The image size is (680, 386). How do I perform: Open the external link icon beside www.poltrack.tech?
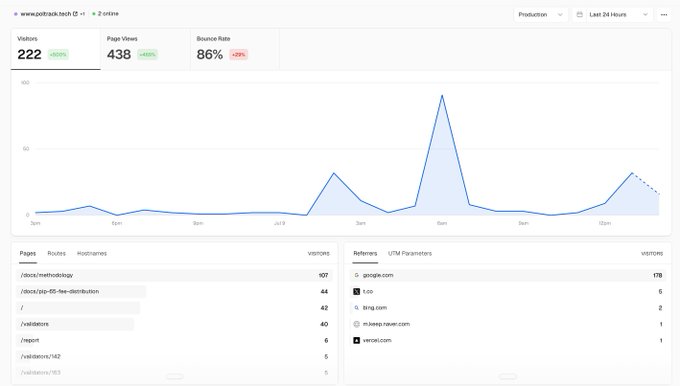75,14
